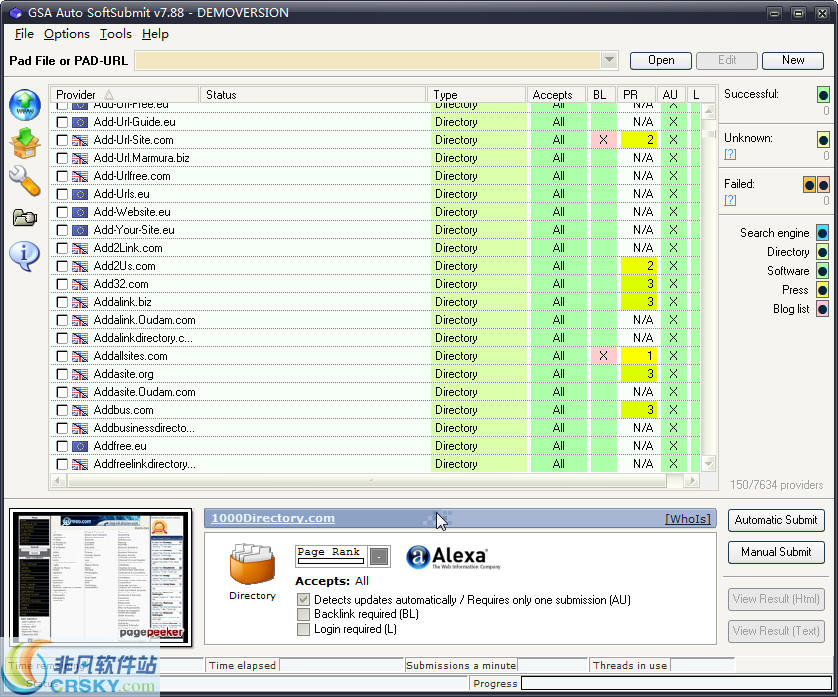The width and height of the screenshot is (838, 697).
Task: Click the wrench settings icon
Action: click(x=24, y=180)
